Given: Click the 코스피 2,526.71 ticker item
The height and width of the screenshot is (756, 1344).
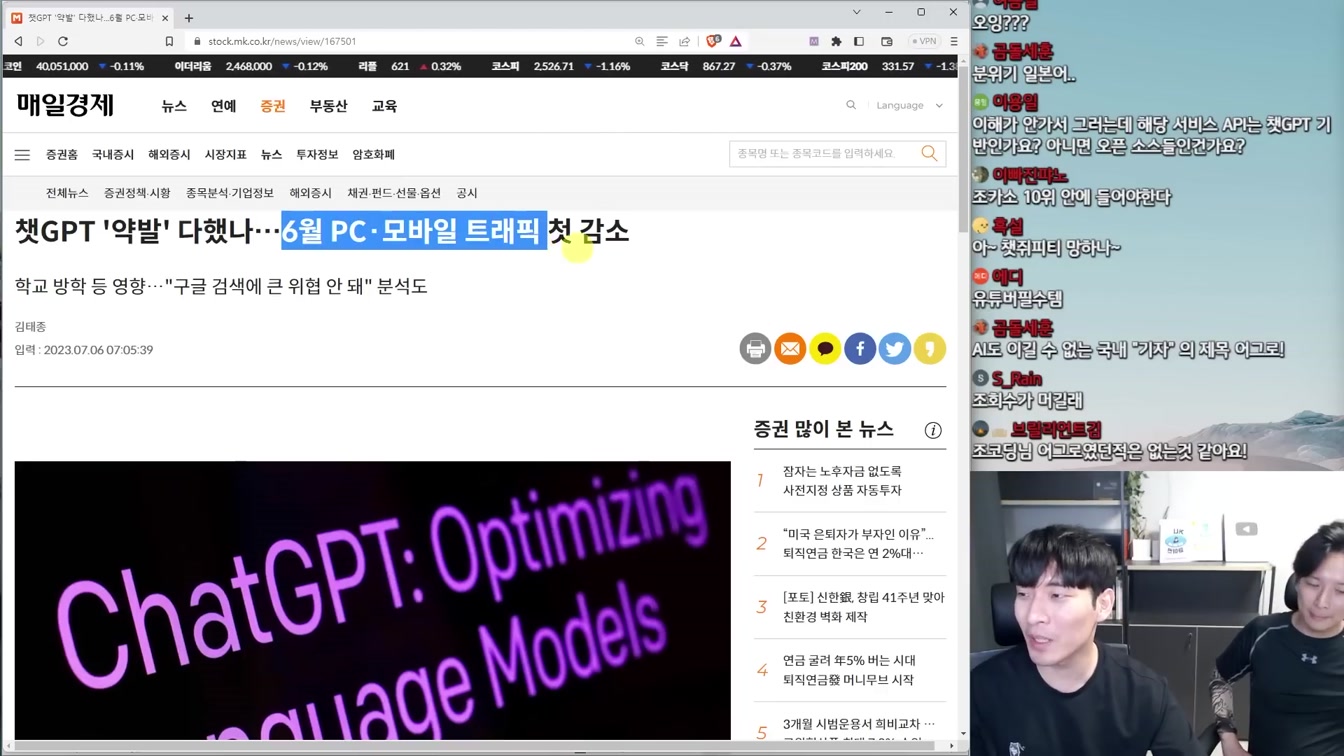Looking at the screenshot, I should coord(560,66).
